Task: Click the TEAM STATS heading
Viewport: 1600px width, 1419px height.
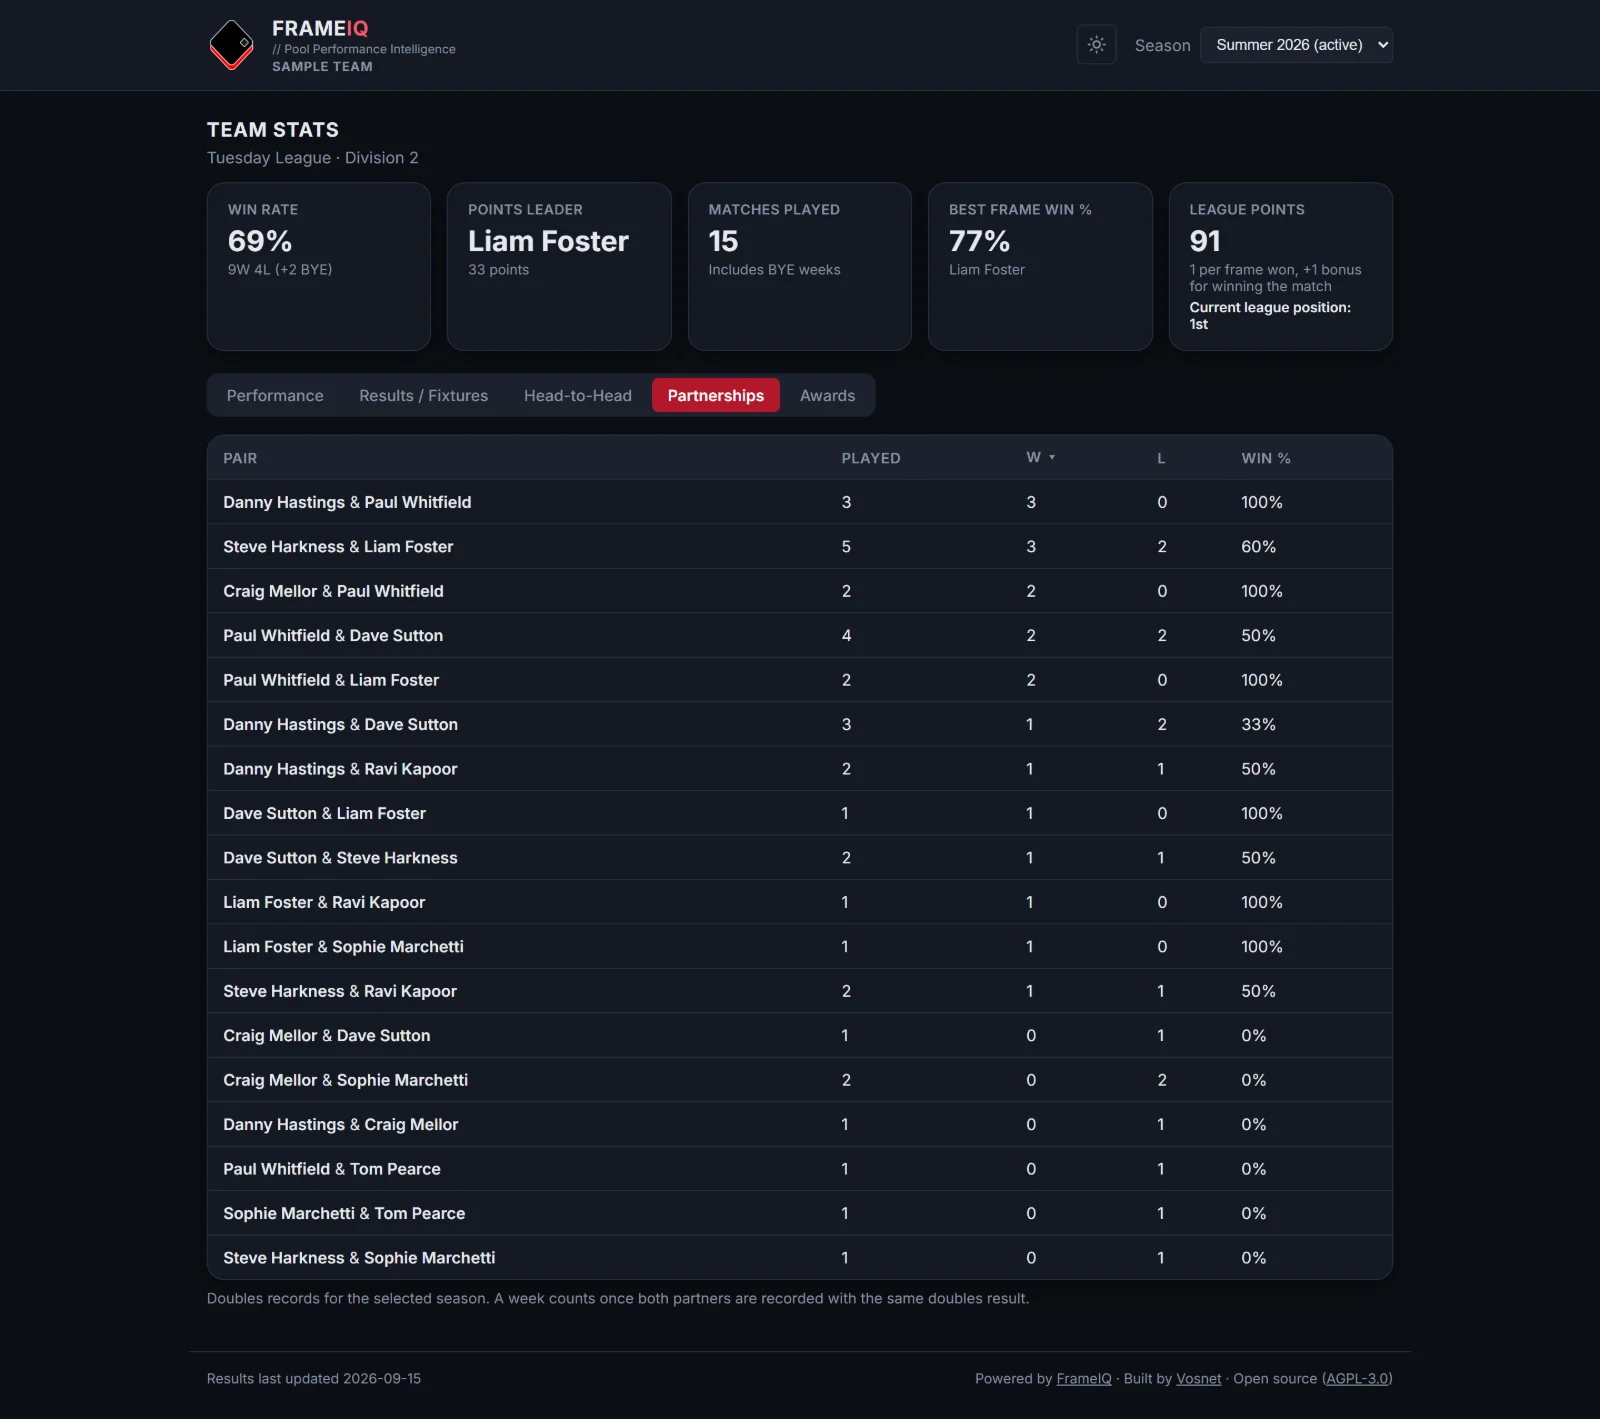Action: [x=273, y=130]
